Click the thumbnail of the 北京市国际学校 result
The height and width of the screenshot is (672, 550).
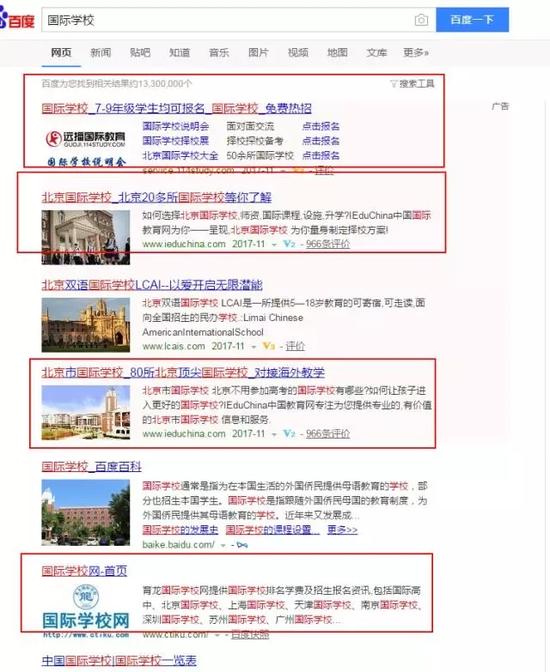pos(86,413)
